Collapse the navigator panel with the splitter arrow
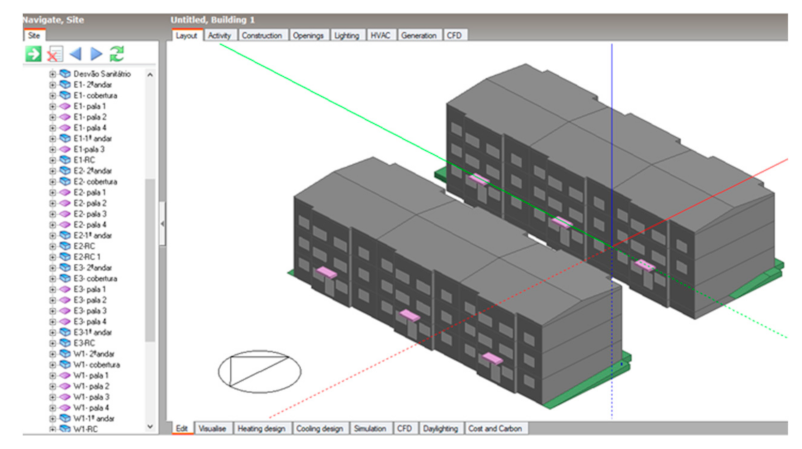This screenshot has height=449, width=802. [162, 225]
